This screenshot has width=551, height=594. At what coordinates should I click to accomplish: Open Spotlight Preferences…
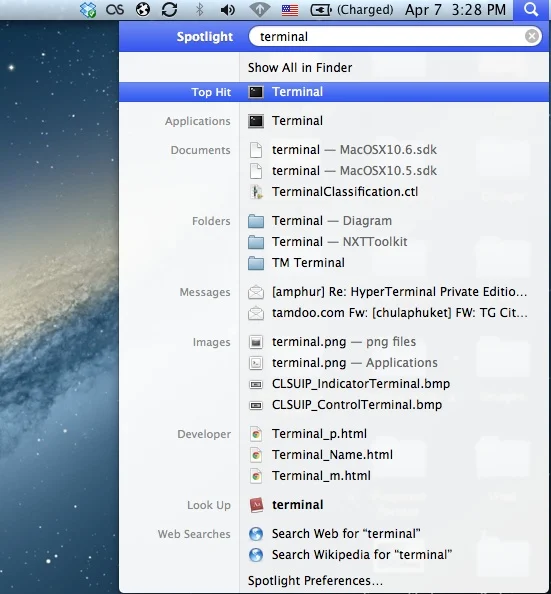point(315,580)
